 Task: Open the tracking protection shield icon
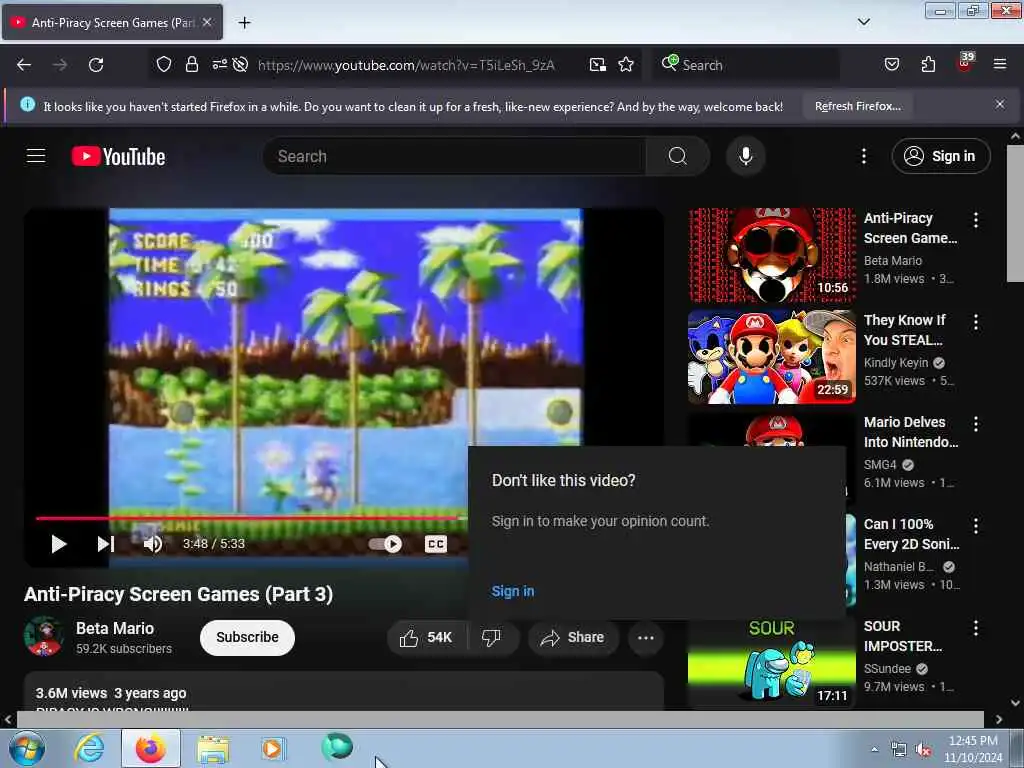[163, 64]
